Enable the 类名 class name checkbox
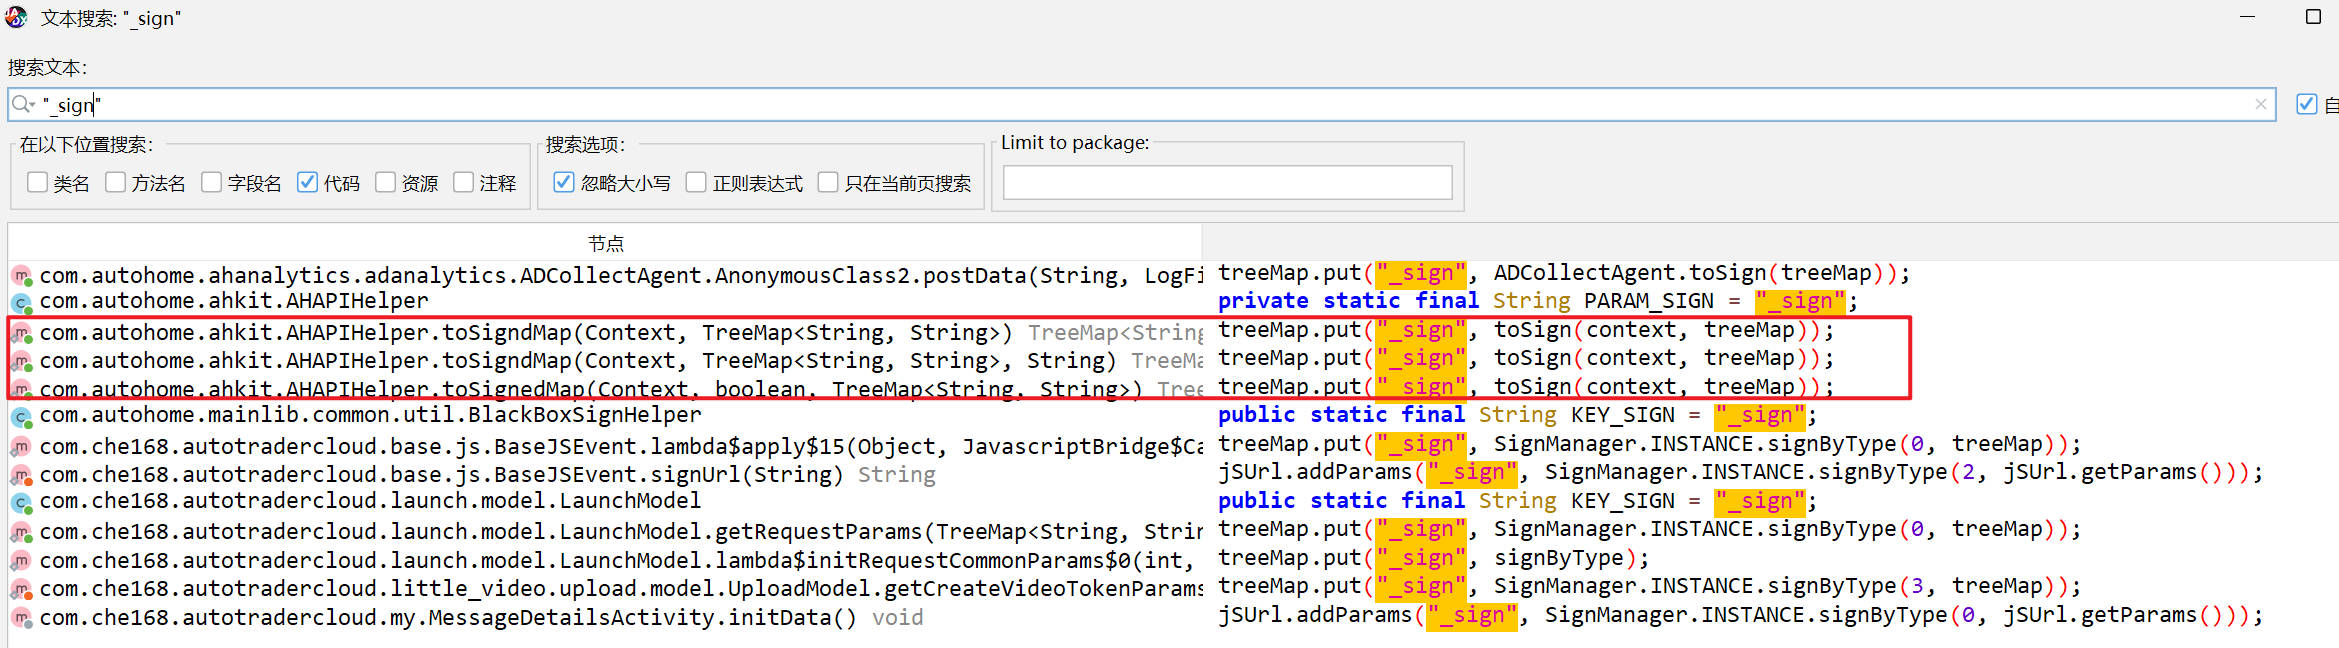The height and width of the screenshot is (648, 2339). click(38, 182)
